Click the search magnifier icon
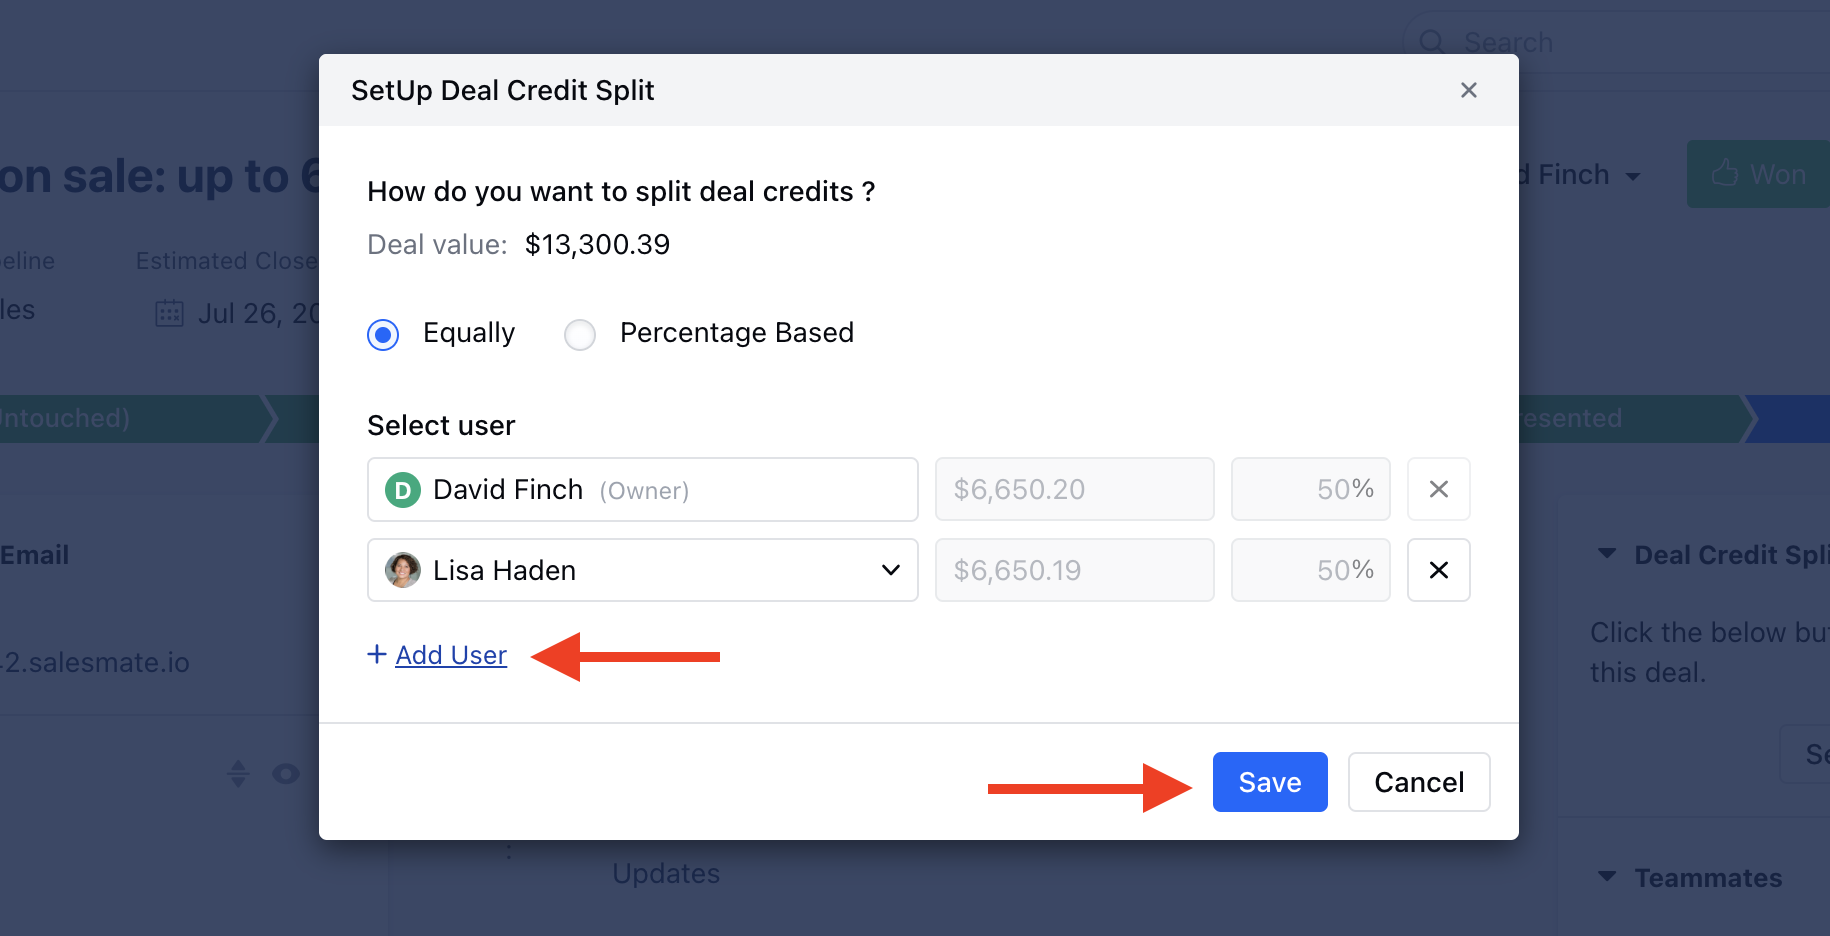This screenshot has width=1830, height=936. [1432, 42]
